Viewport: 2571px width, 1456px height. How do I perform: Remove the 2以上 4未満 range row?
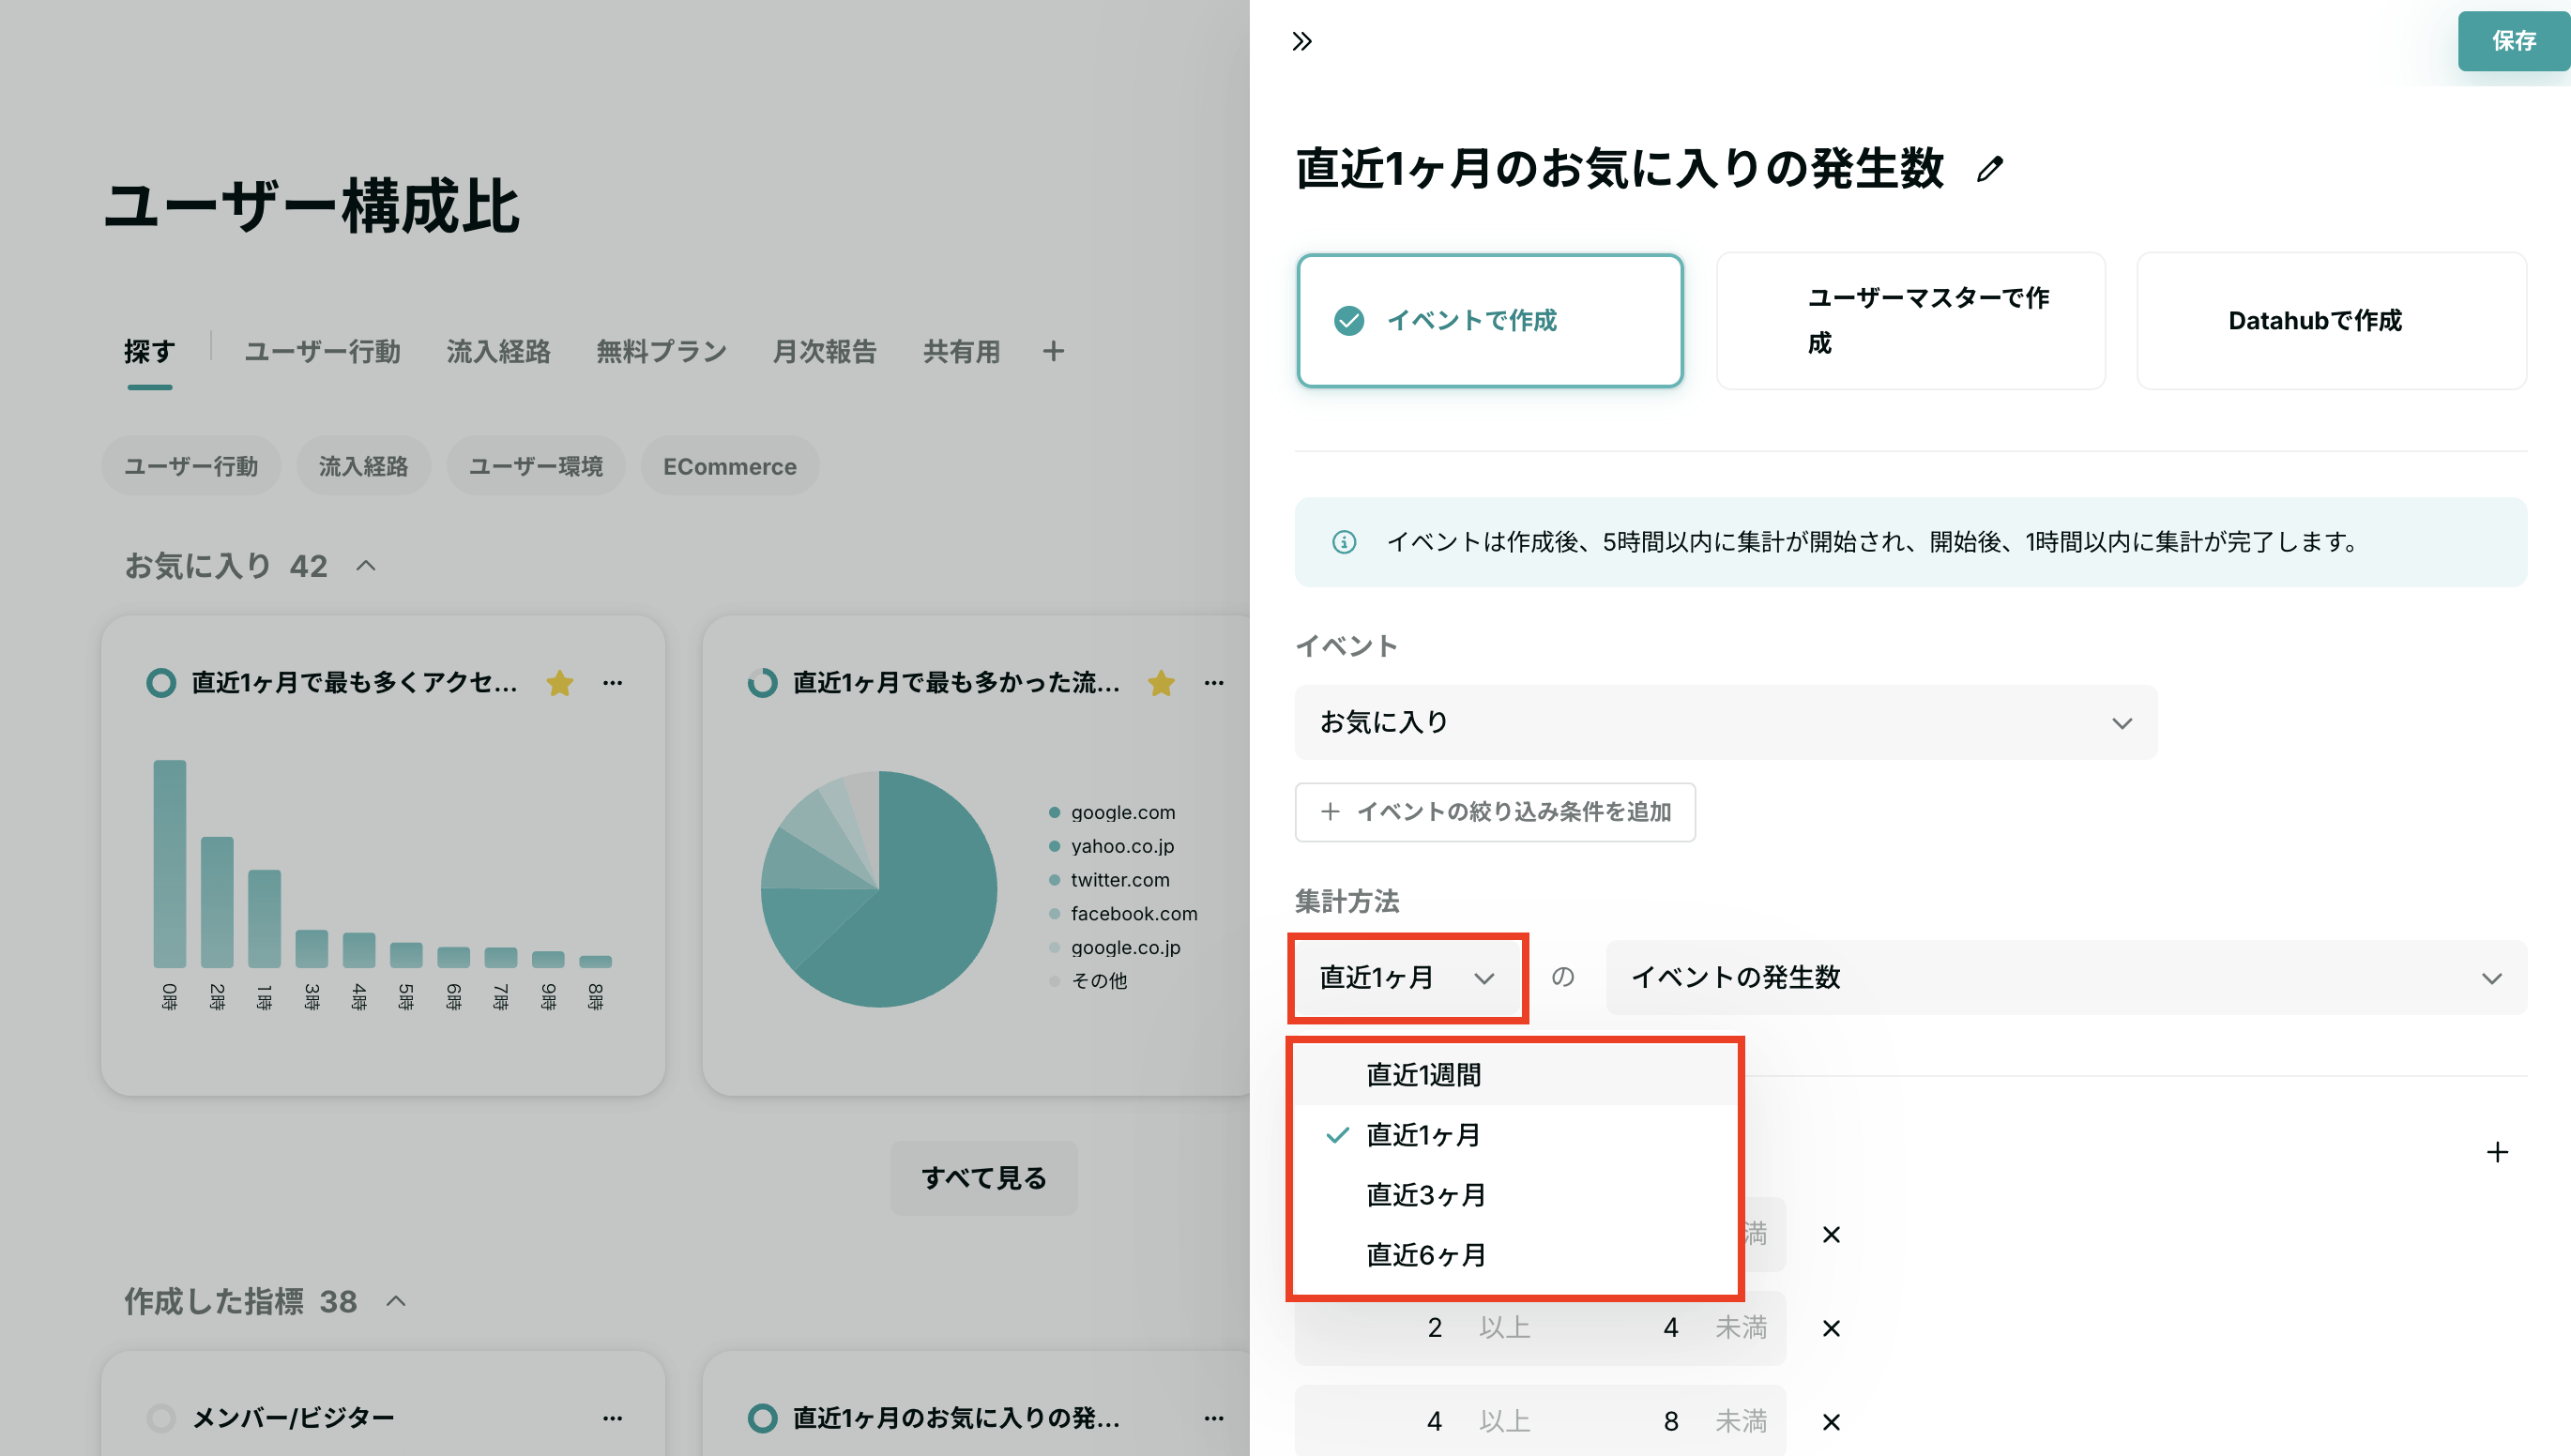coord(1831,1328)
